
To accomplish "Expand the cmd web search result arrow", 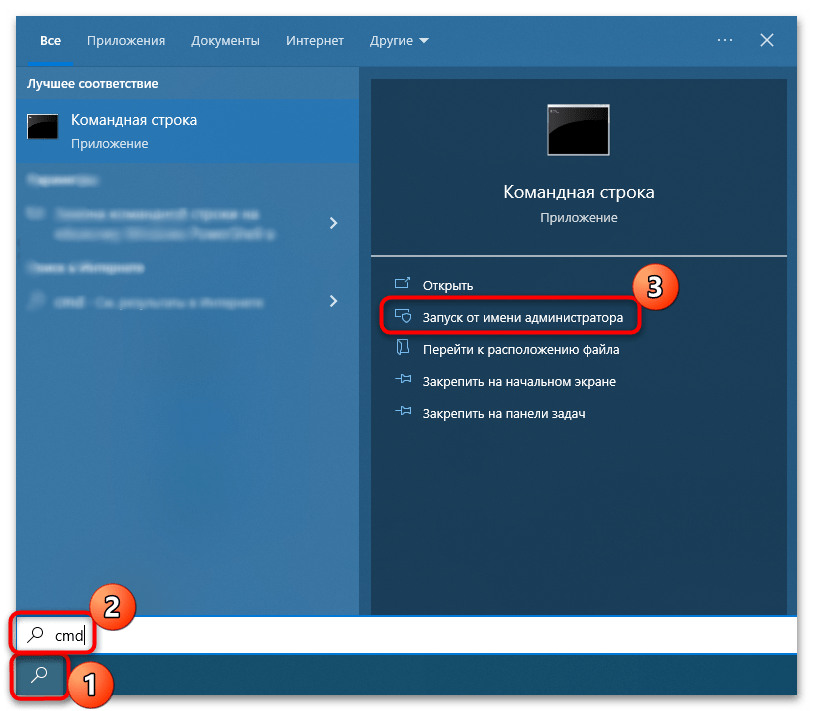I will point(333,301).
